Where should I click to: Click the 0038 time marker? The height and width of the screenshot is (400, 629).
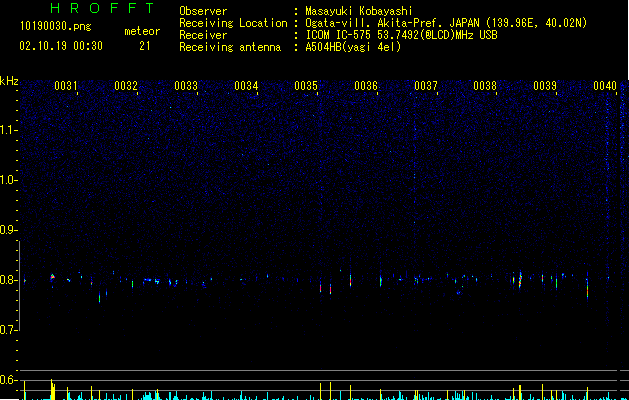(485, 86)
